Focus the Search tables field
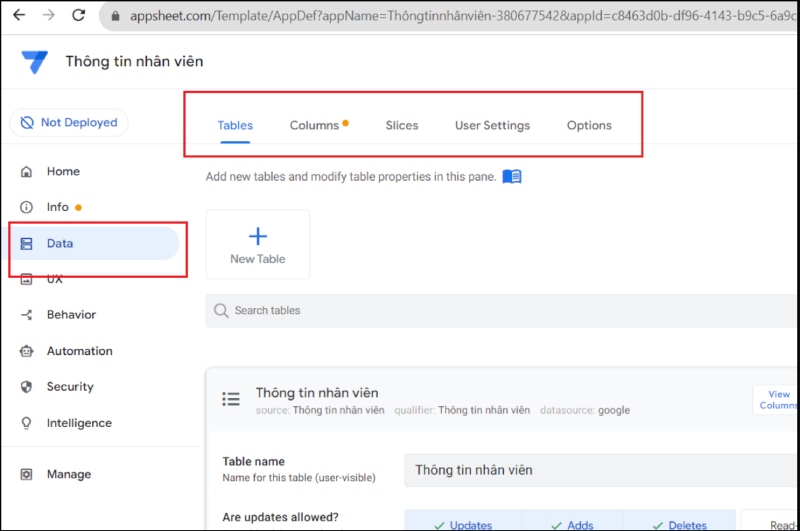Viewport: 800px width, 531px height. tap(503, 311)
